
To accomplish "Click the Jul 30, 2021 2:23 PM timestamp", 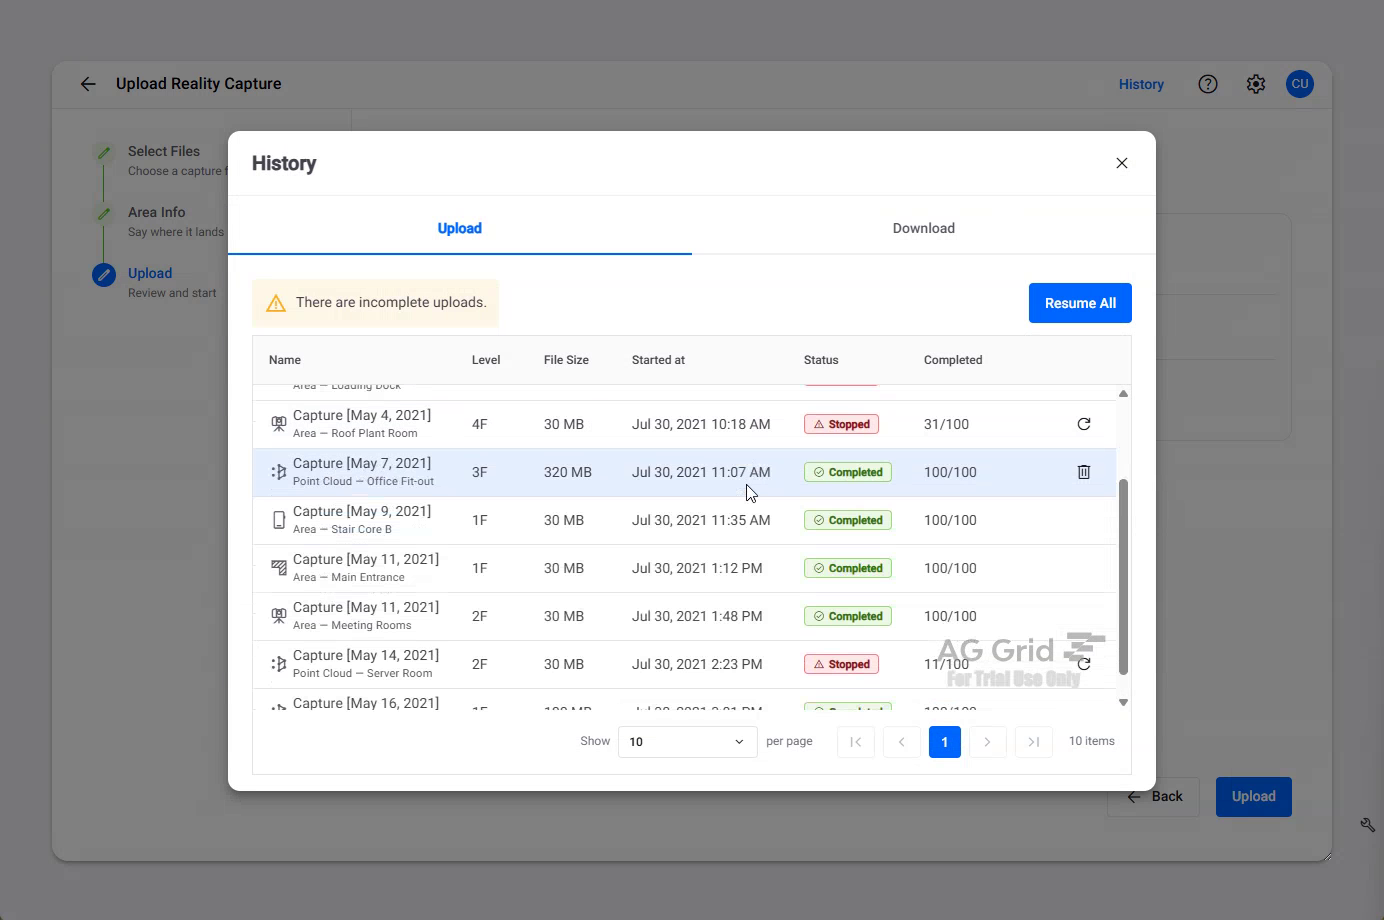I will [697, 664].
